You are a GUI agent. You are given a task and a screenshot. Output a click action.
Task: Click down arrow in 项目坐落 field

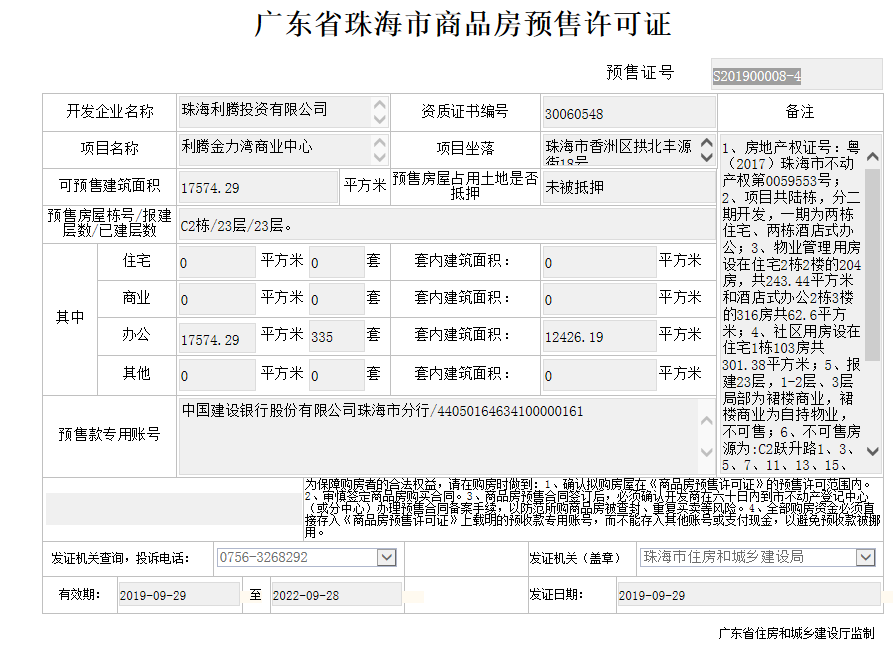click(x=707, y=157)
